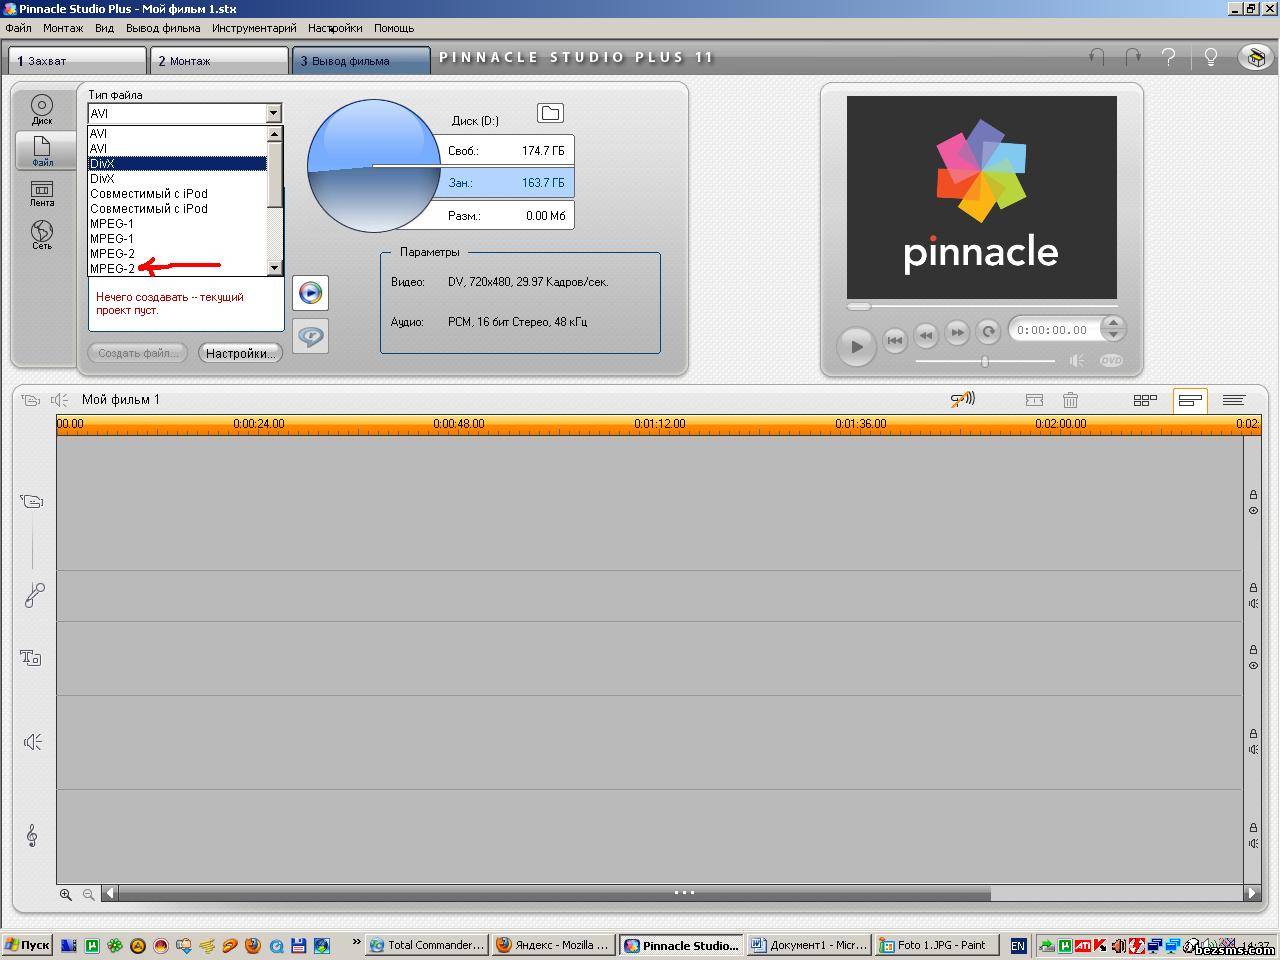Toggle the speaker icon beside Мой фильм 1

pyautogui.click(x=60, y=400)
